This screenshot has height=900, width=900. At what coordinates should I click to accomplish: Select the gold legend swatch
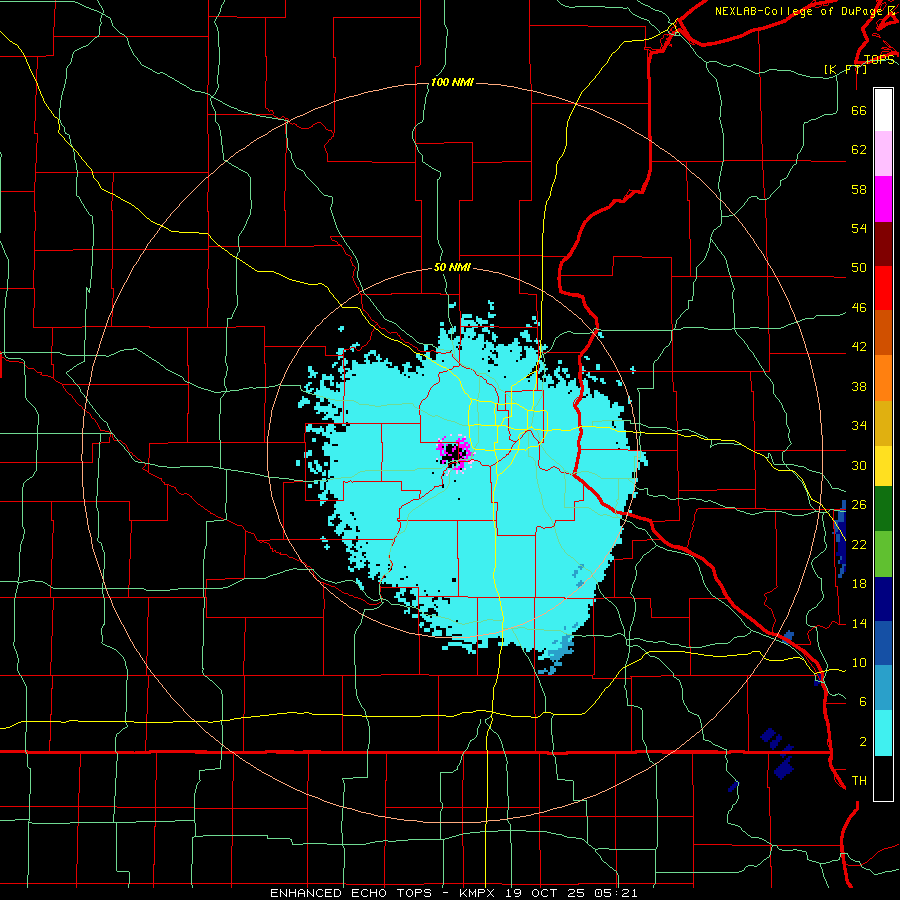(883, 423)
